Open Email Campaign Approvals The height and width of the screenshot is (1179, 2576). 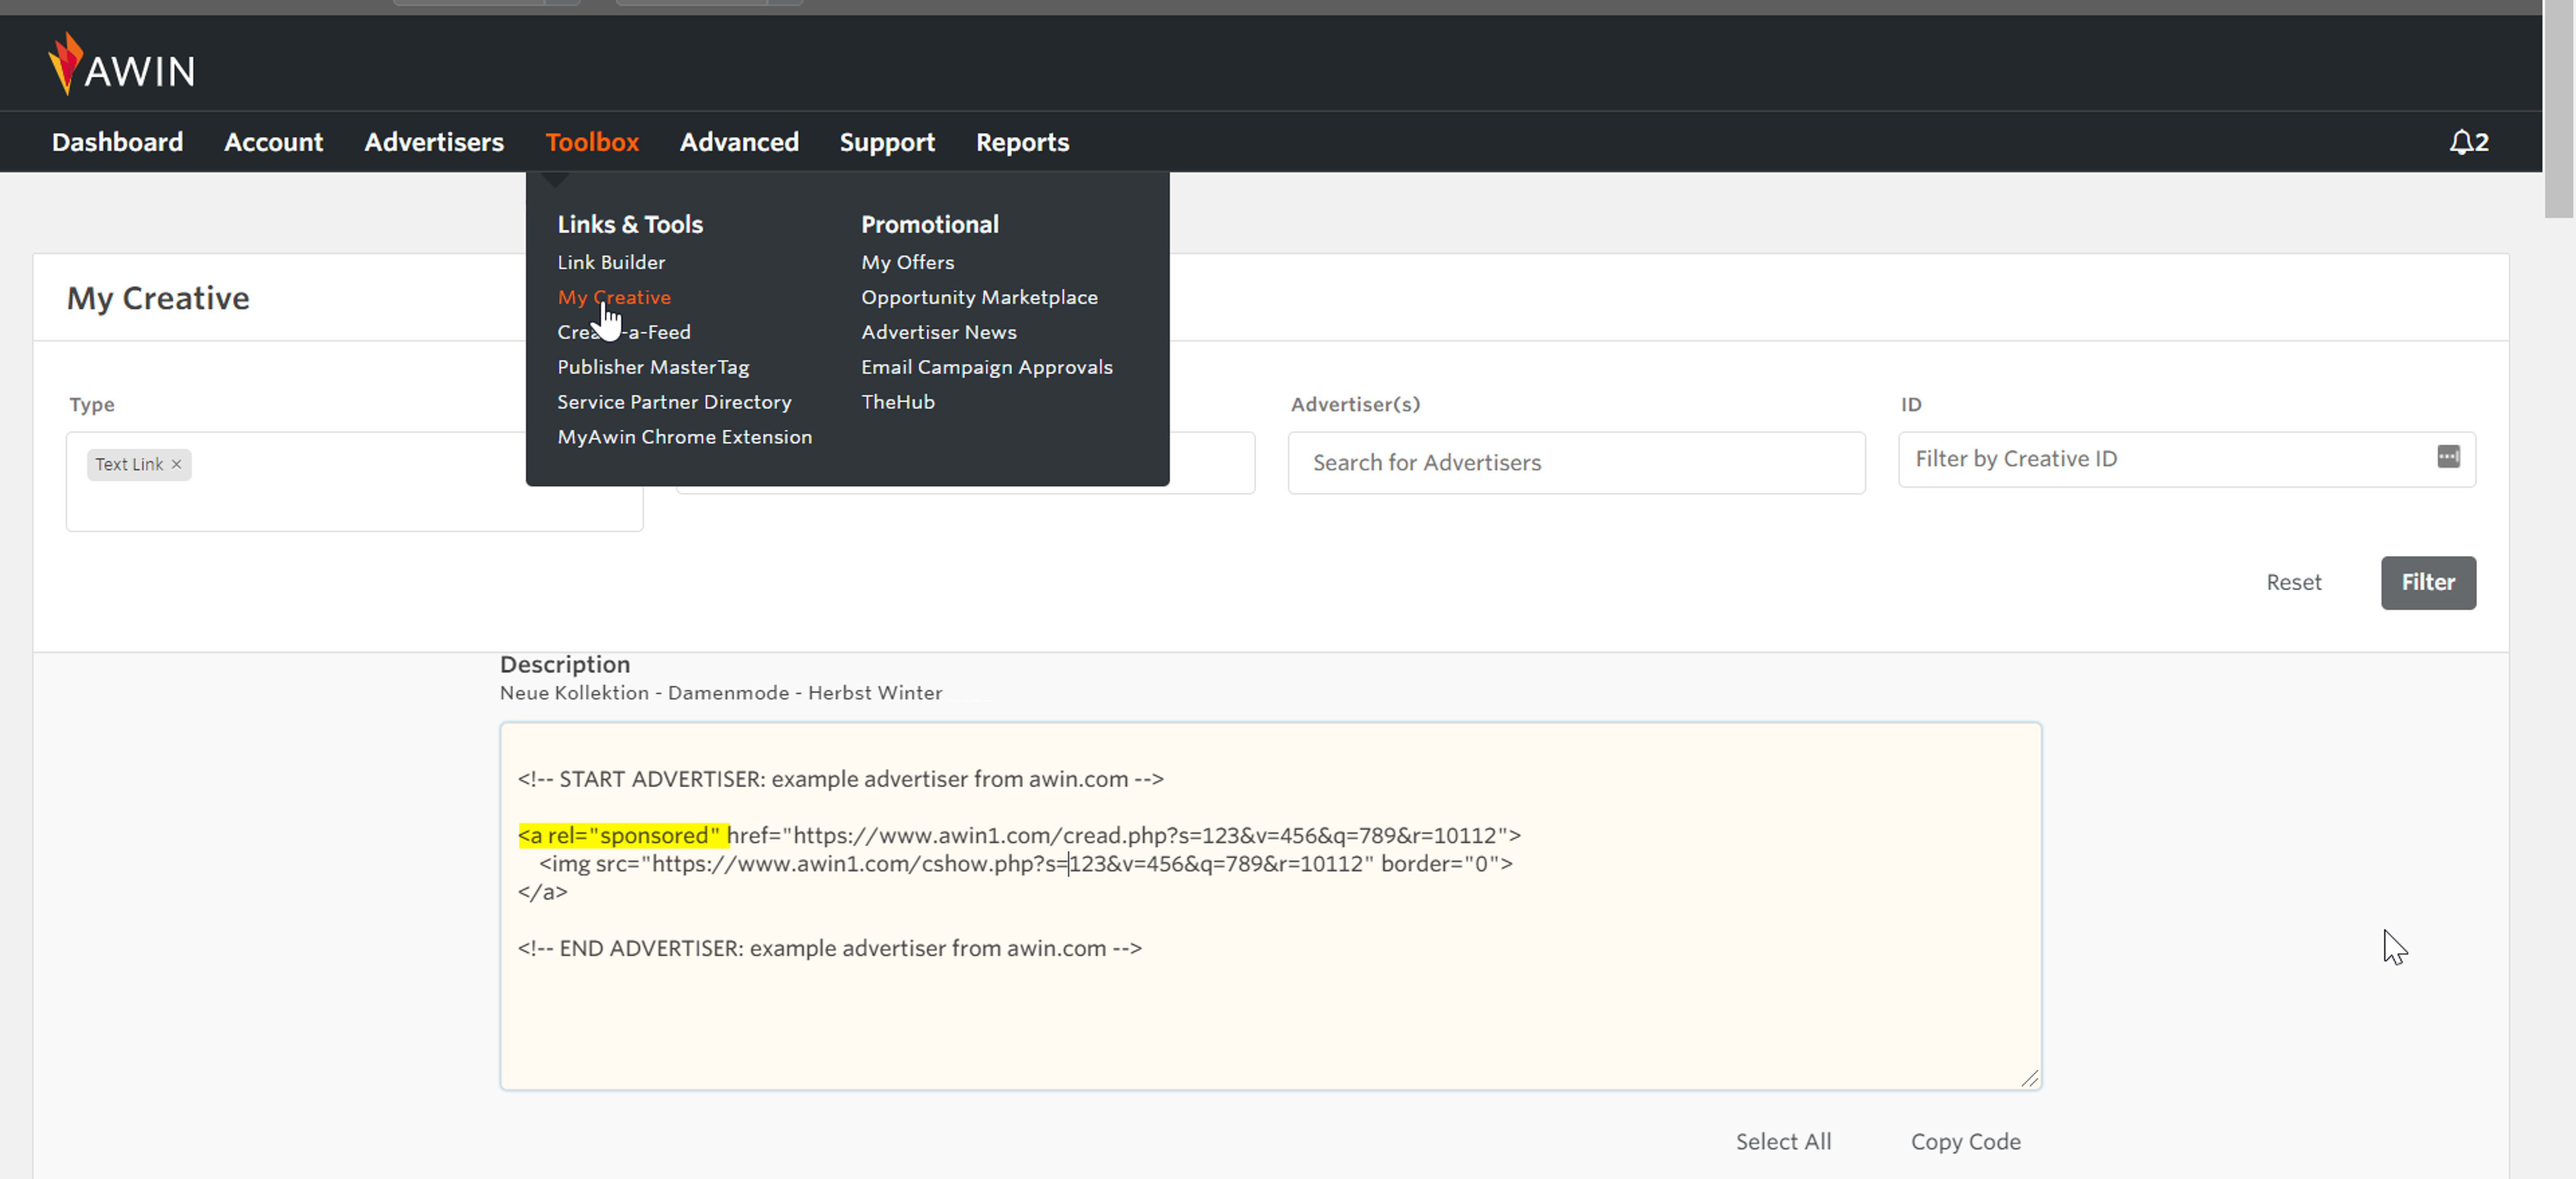(986, 367)
